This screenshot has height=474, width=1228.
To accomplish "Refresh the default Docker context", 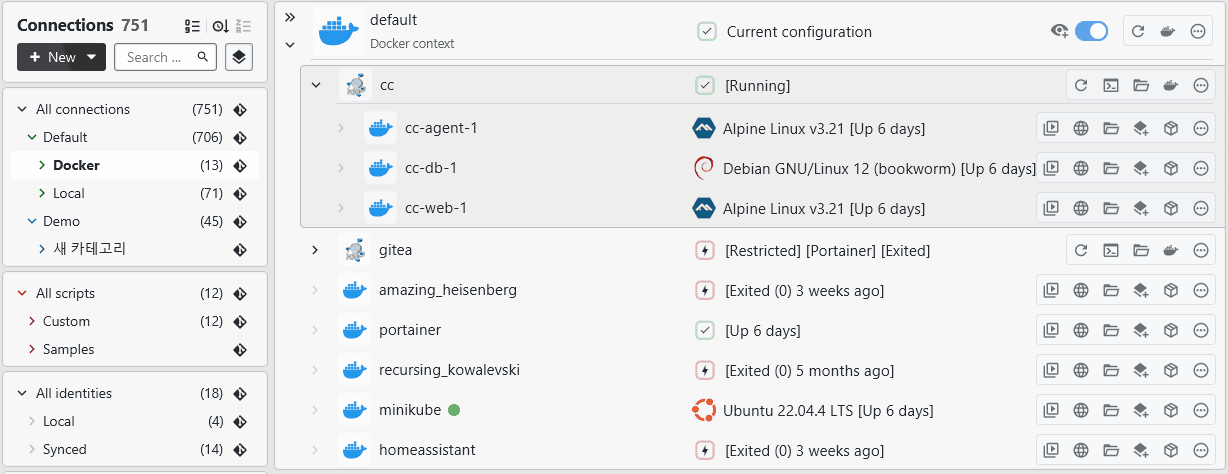I will click(x=1137, y=32).
